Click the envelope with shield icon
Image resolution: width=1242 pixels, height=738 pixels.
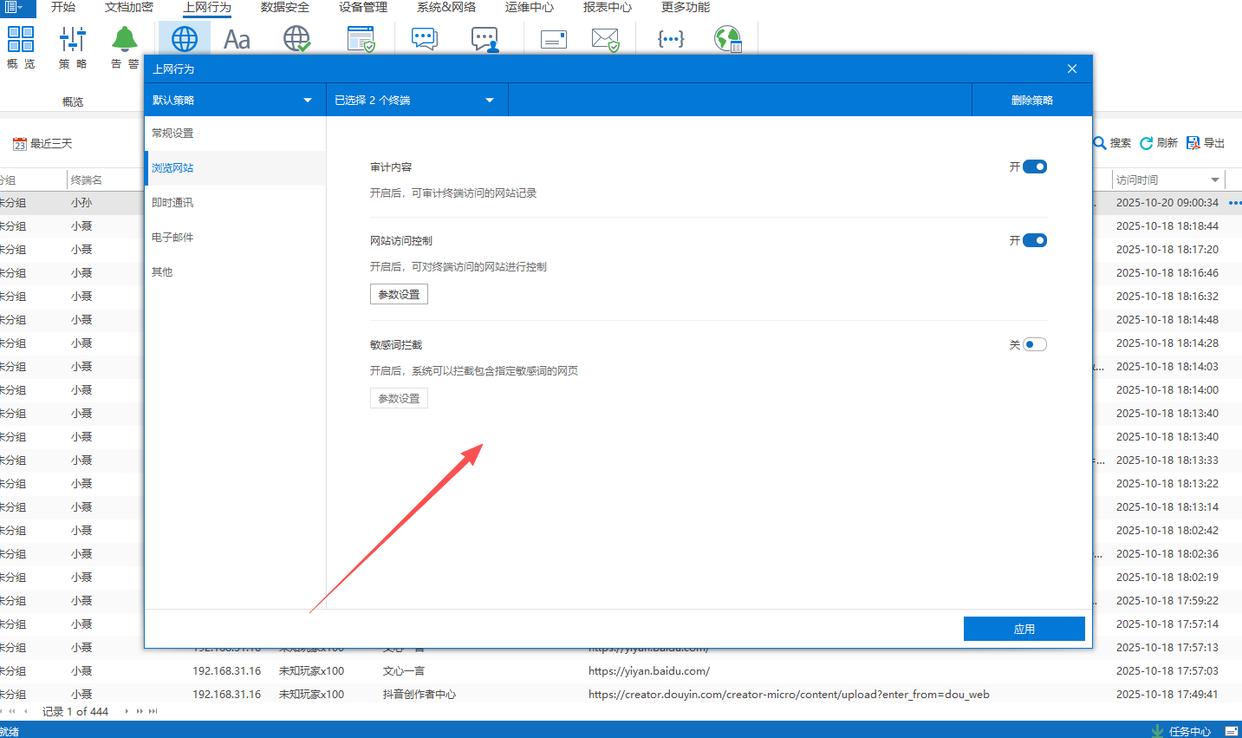click(x=605, y=40)
